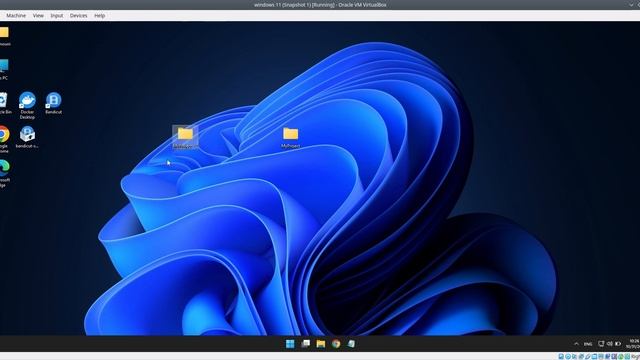Image resolution: width=640 pixels, height=360 pixels.
Task: Click the ENG language indicator
Action: [x=588, y=344]
